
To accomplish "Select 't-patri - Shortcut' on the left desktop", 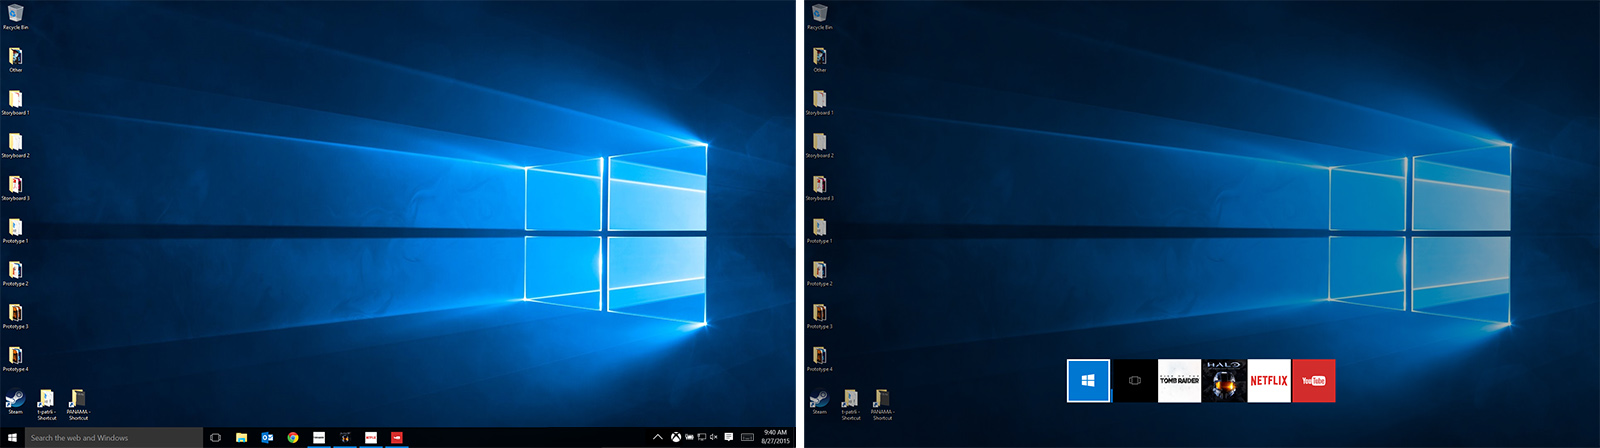I will [46, 405].
